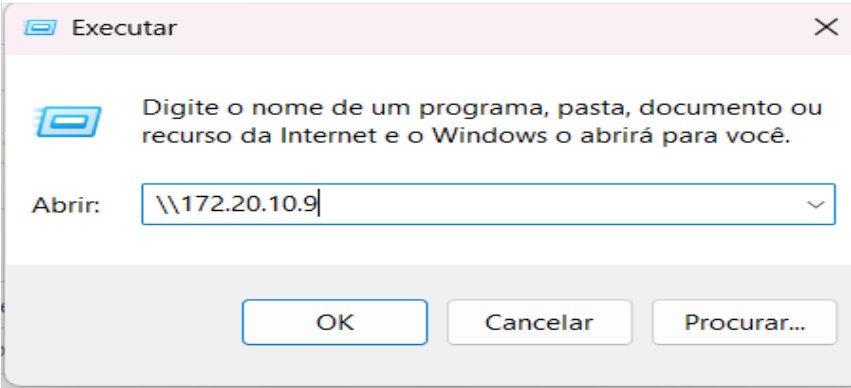Dismiss the dialog using Cancelar

pos(539,322)
